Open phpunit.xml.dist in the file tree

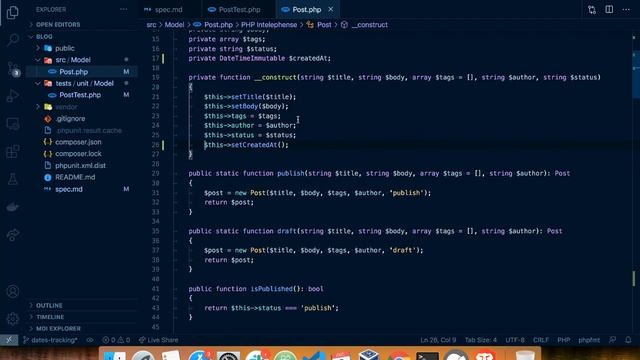(80, 166)
